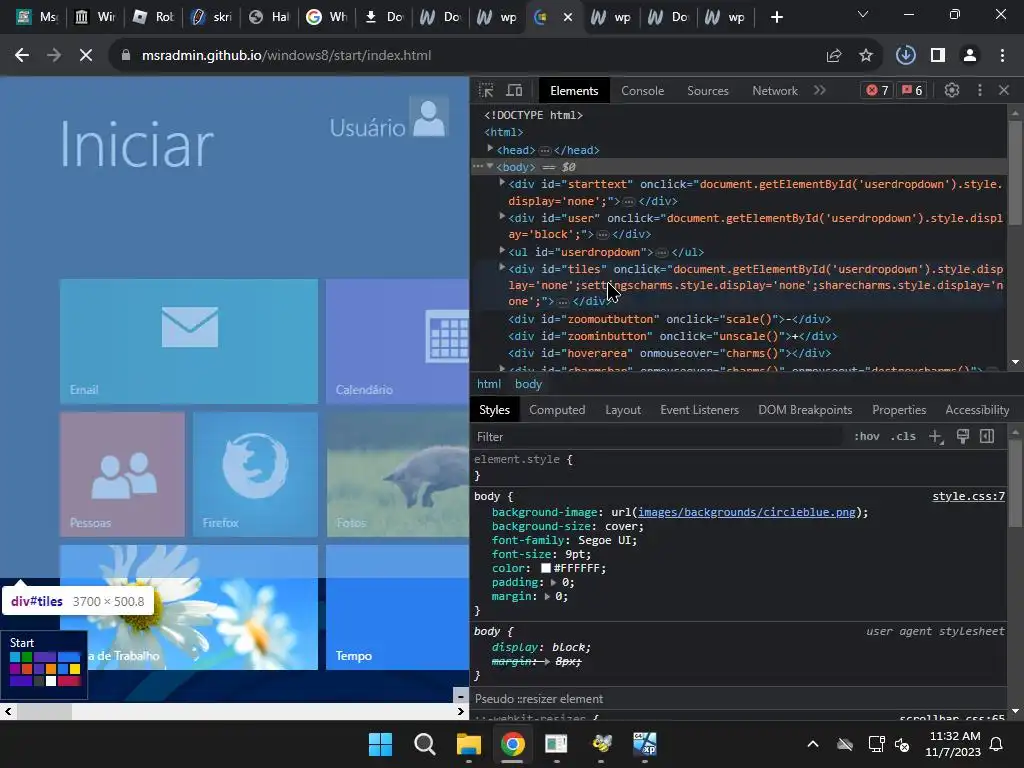Go back to the previous page
The height and width of the screenshot is (768, 1024).
coord(22,56)
